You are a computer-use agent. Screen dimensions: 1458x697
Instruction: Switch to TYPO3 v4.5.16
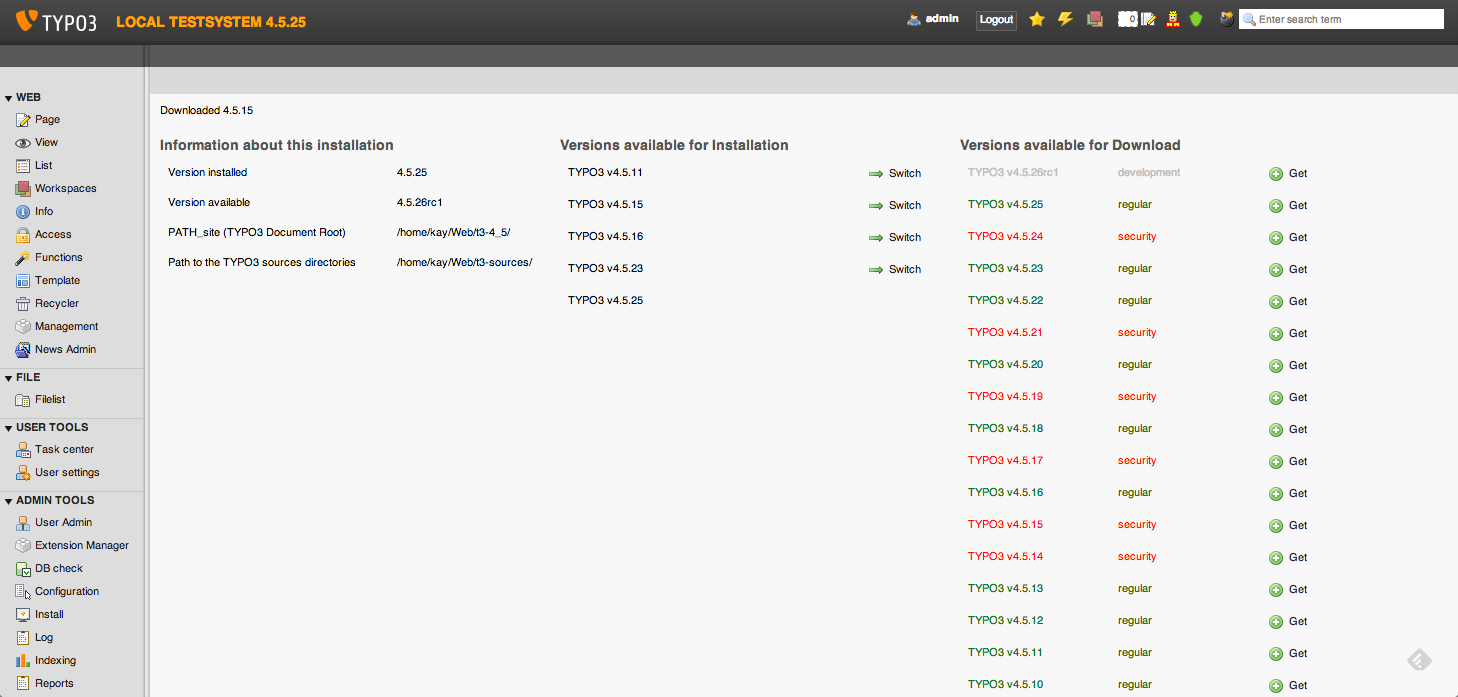tap(895, 238)
